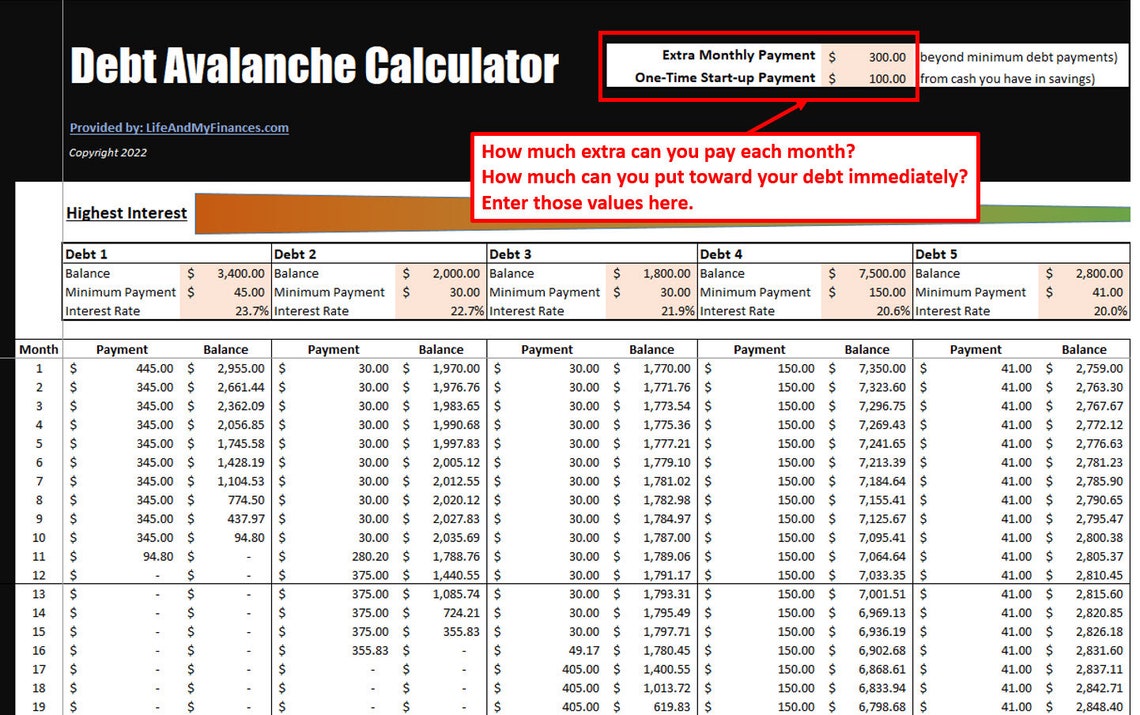The height and width of the screenshot is (715, 1140).
Task: Click the Copyright 2022 text
Action: pyautogui.click(x=107, y=152)
